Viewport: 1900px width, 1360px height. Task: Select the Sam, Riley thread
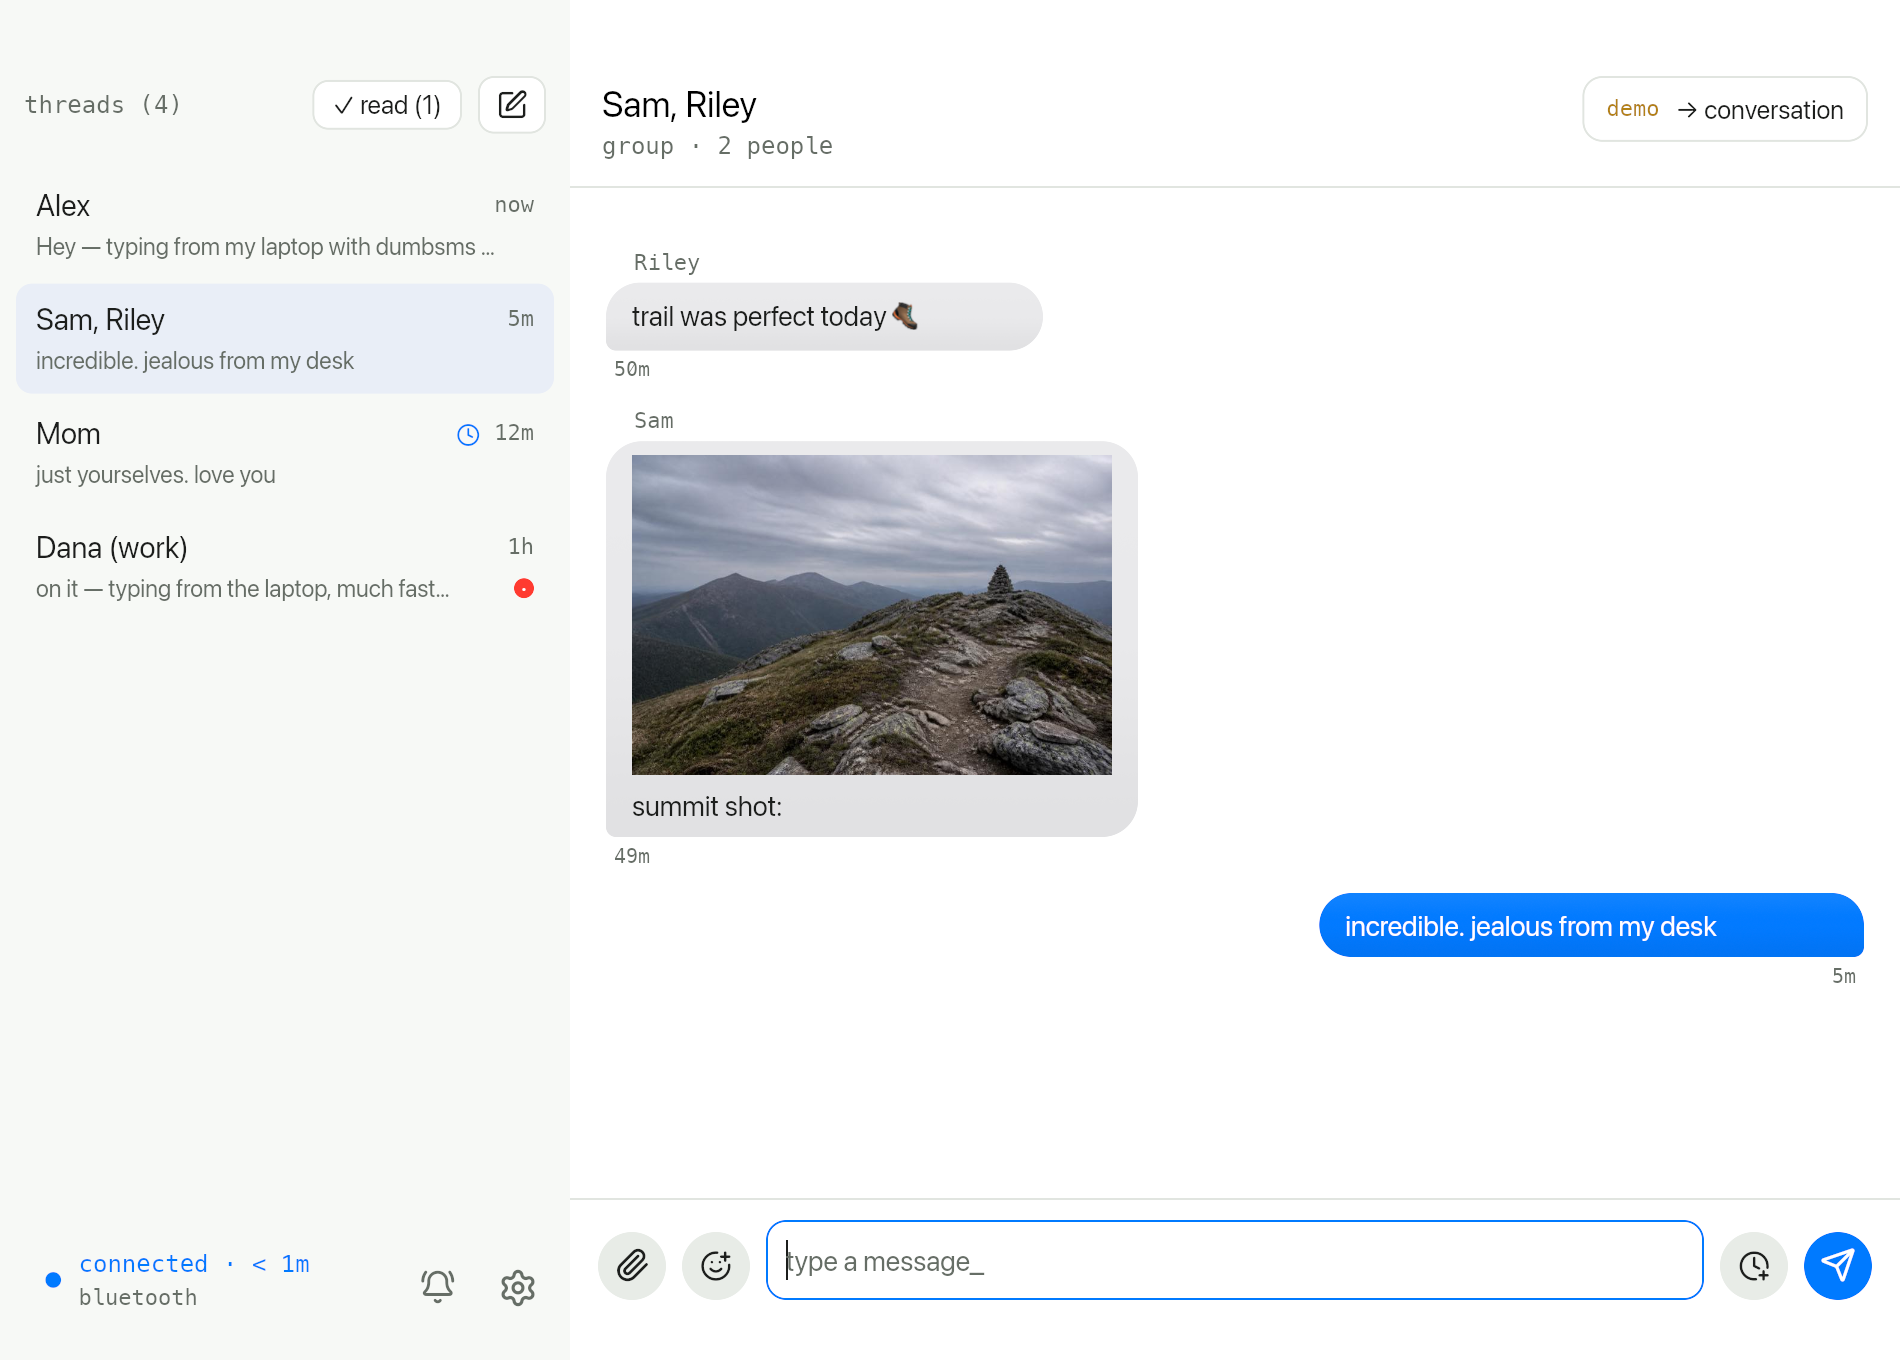(x=285, y=339)
